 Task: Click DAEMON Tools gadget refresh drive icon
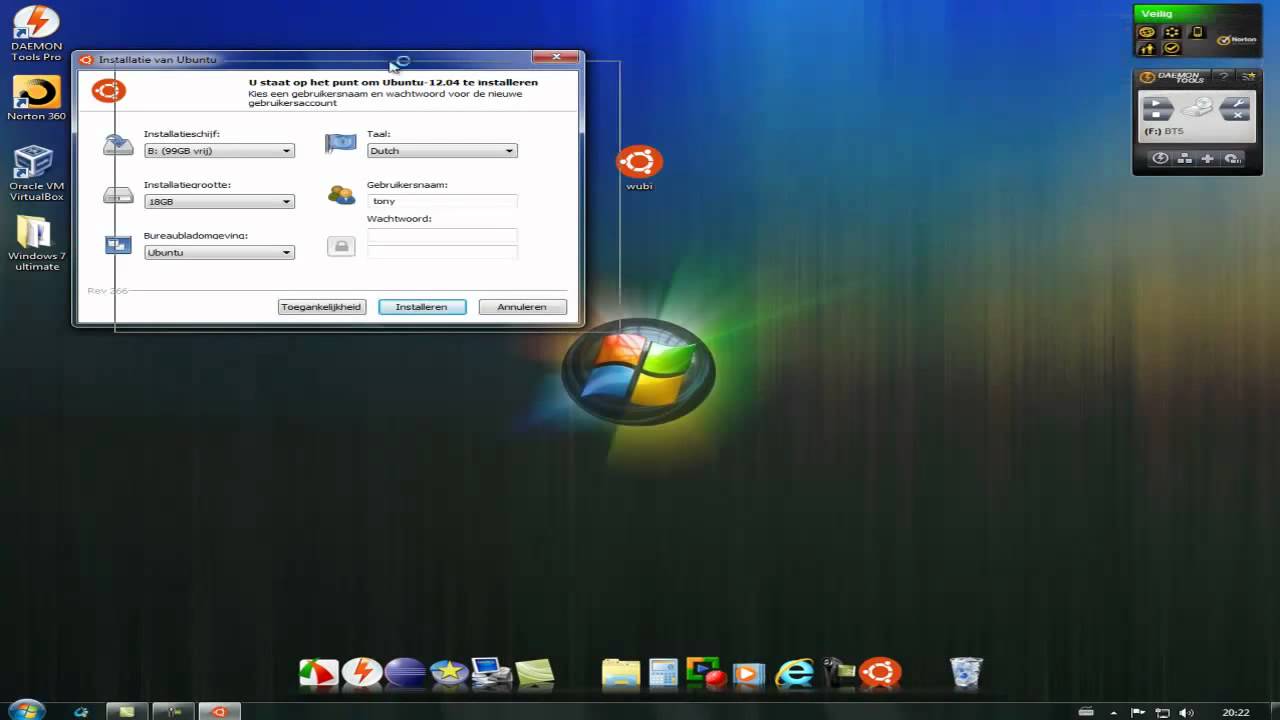pos(1233,158)
